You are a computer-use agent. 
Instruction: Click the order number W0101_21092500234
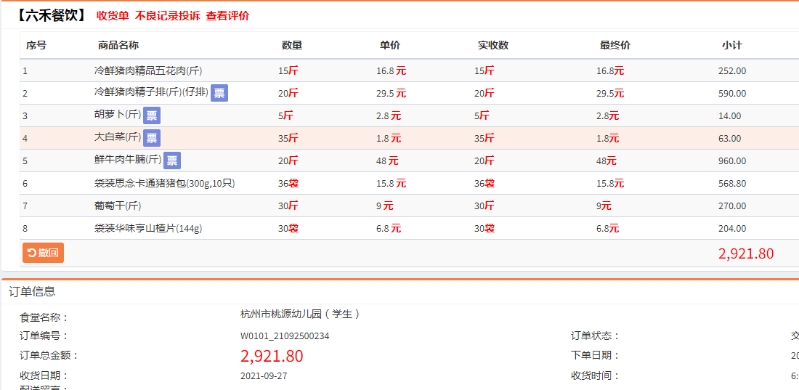288,336
